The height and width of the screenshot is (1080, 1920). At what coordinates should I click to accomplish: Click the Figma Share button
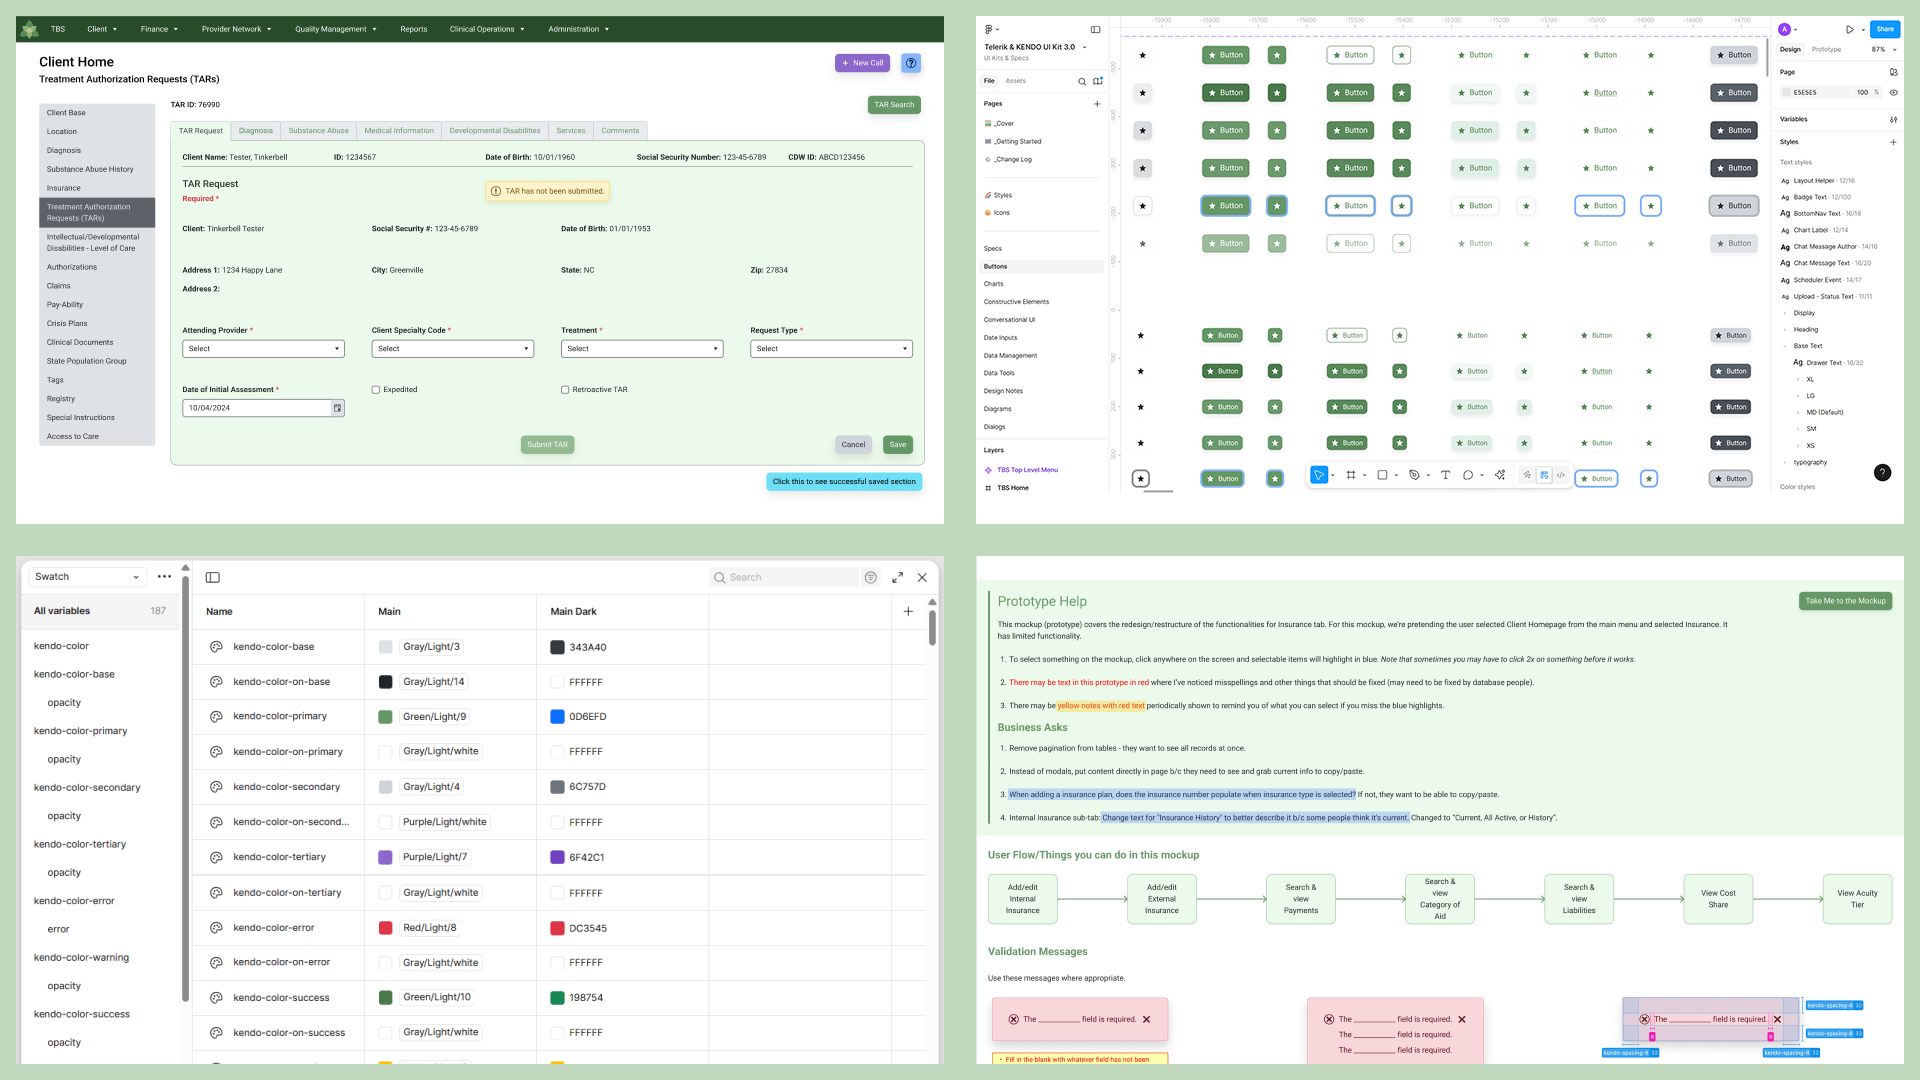1885,29
